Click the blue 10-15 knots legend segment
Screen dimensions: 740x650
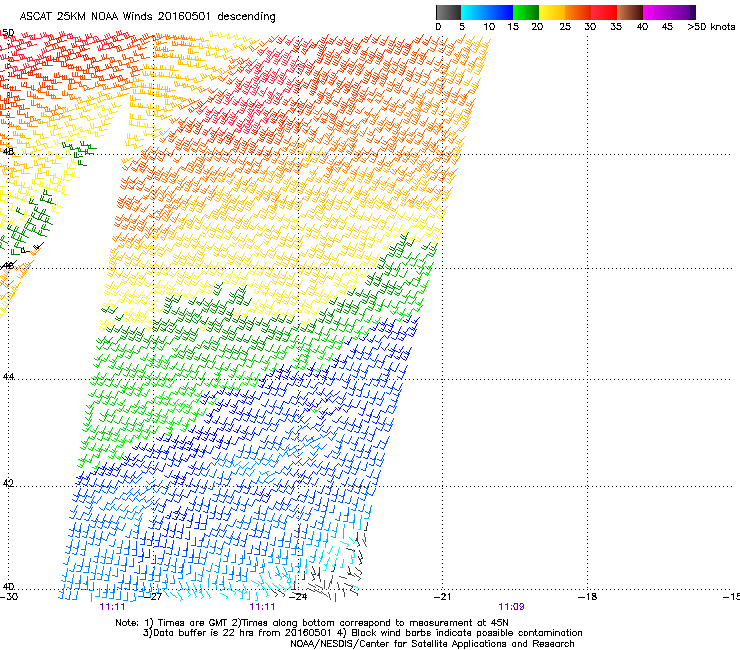(x=500, y=12)
